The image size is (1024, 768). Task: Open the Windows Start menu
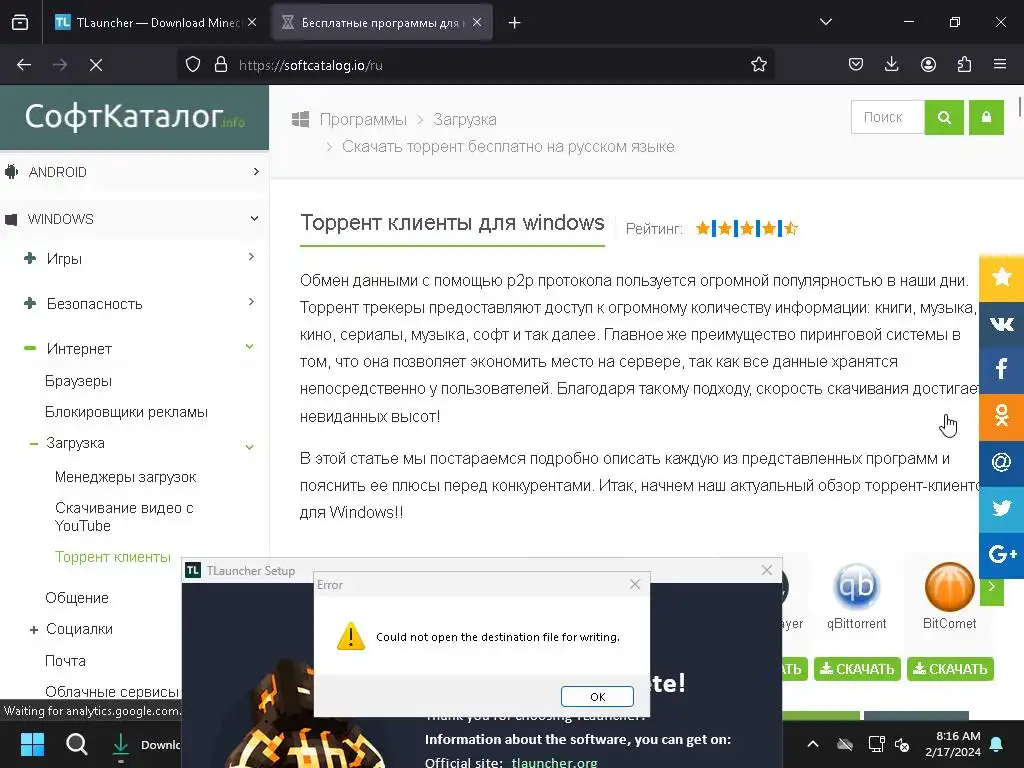coord(32,744)
